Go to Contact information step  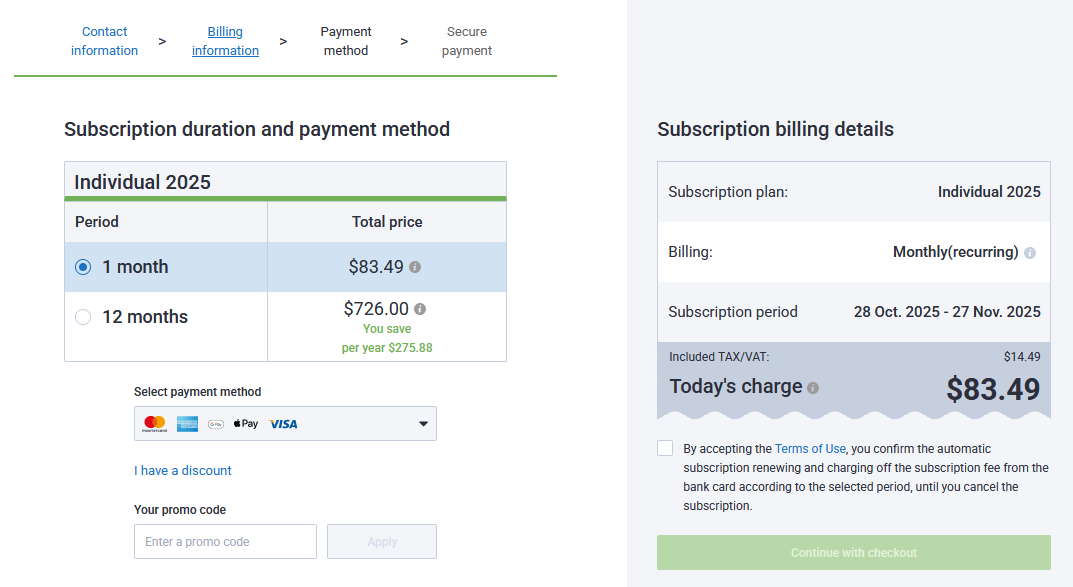pyautogui.click(x=104, y=41)
